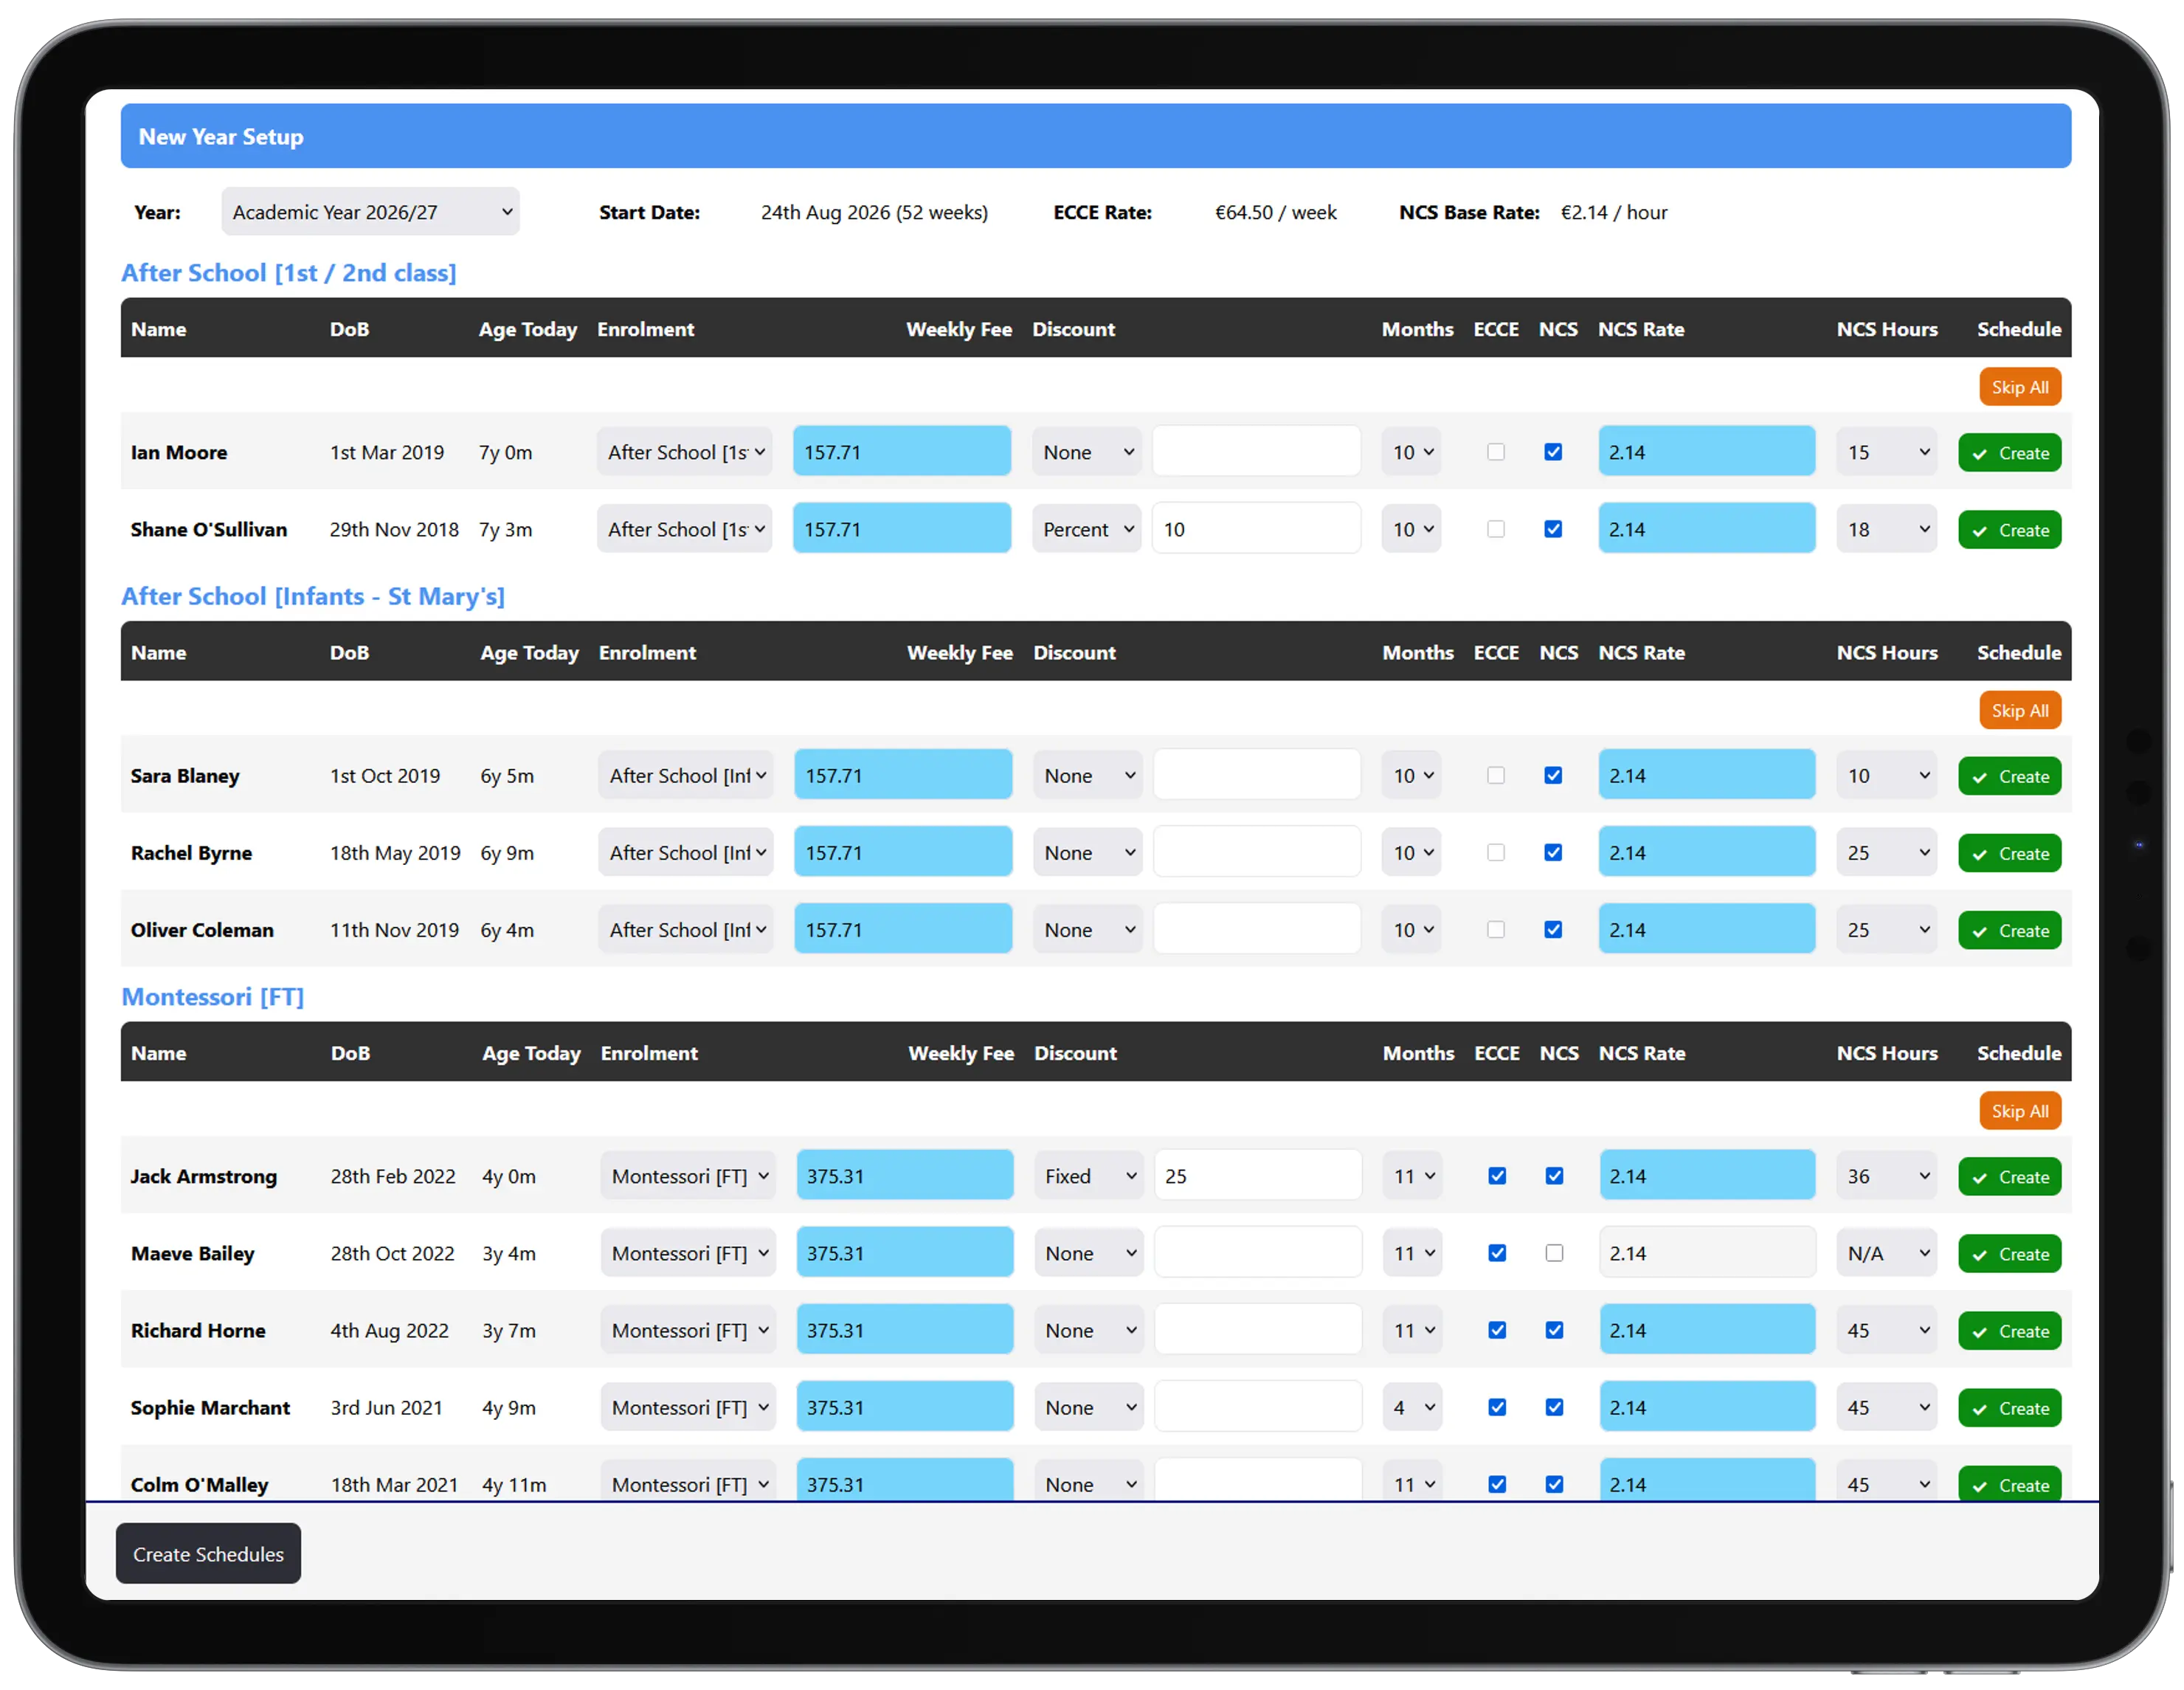The image size is (2184, 1690).
Task: Tick ECCE checkbox for Ian Moore
Action: (1496, 452)
